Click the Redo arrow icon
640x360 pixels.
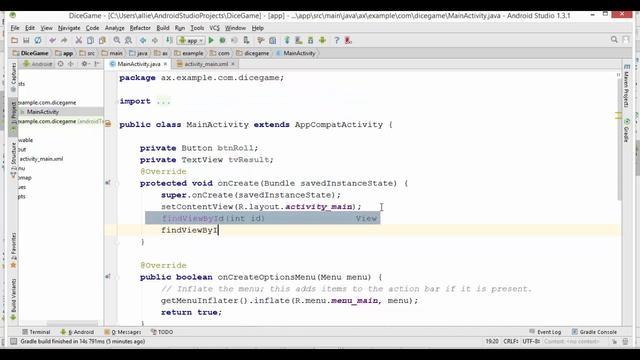coord(64,40)
